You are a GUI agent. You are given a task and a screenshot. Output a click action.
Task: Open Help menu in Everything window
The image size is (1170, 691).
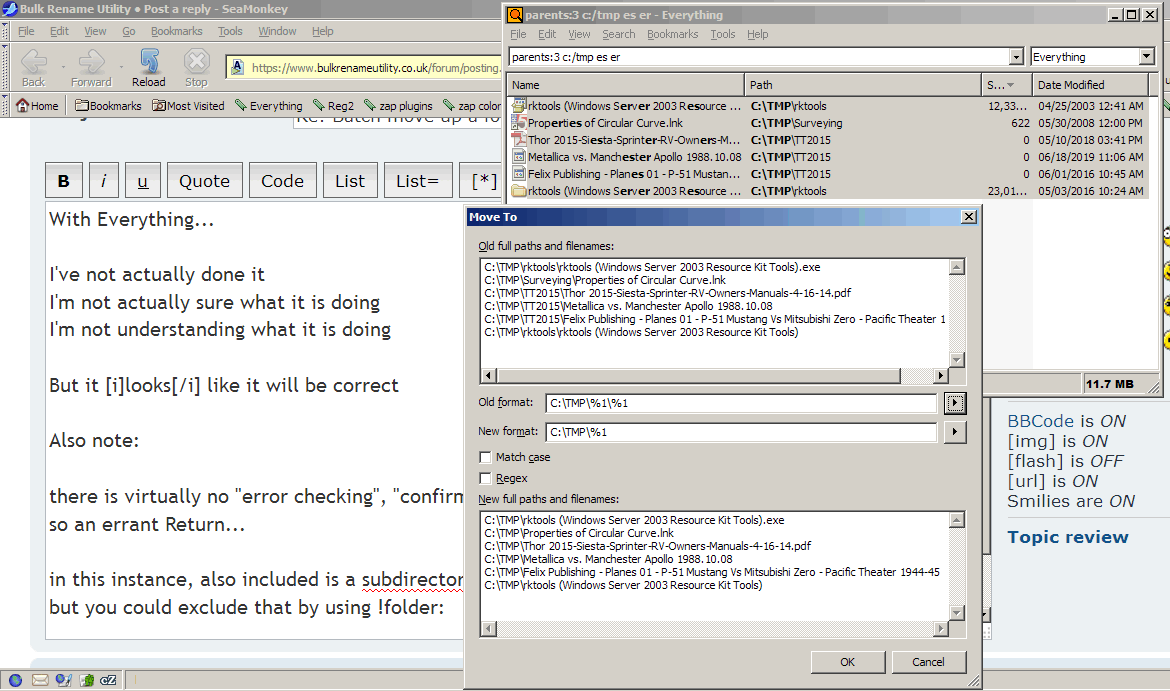tap(757, 34)
